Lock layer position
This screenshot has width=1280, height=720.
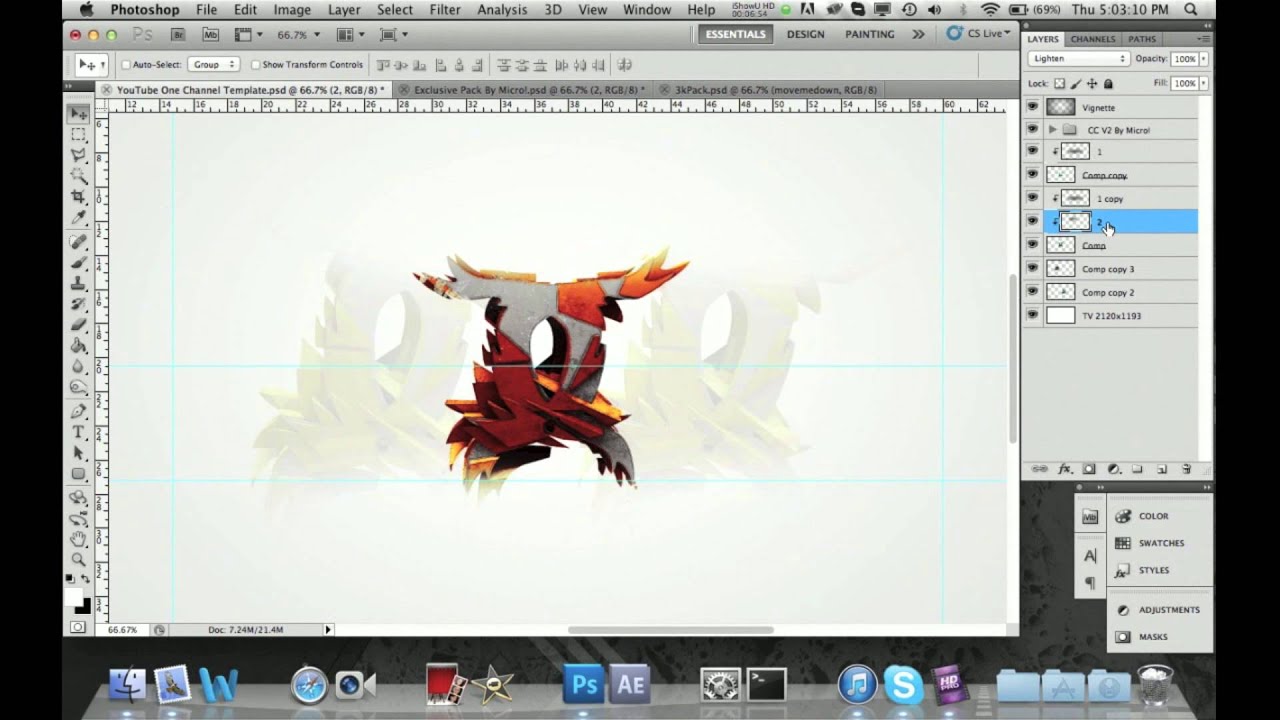tap(1092, 84)
